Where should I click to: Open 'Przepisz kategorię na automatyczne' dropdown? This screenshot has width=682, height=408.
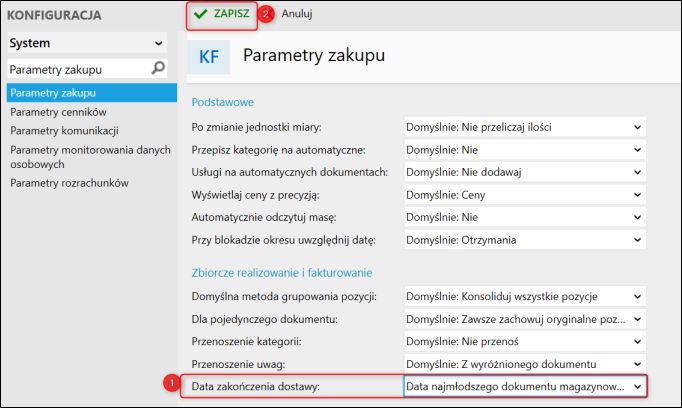click(525, 150)
